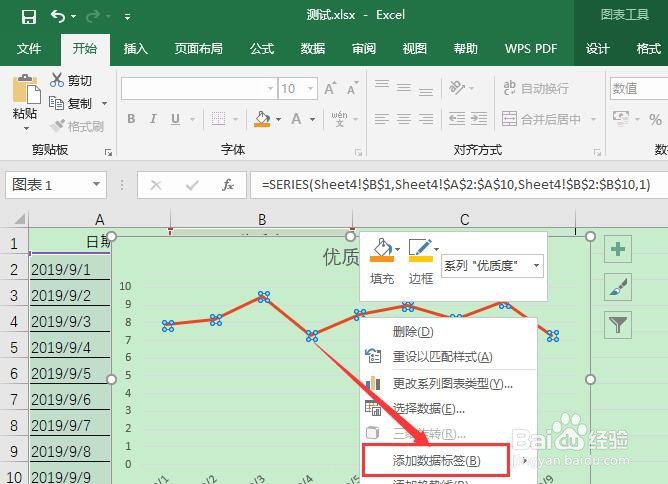
Task: Click the 粘贴 paste icon
Action: 26,89
